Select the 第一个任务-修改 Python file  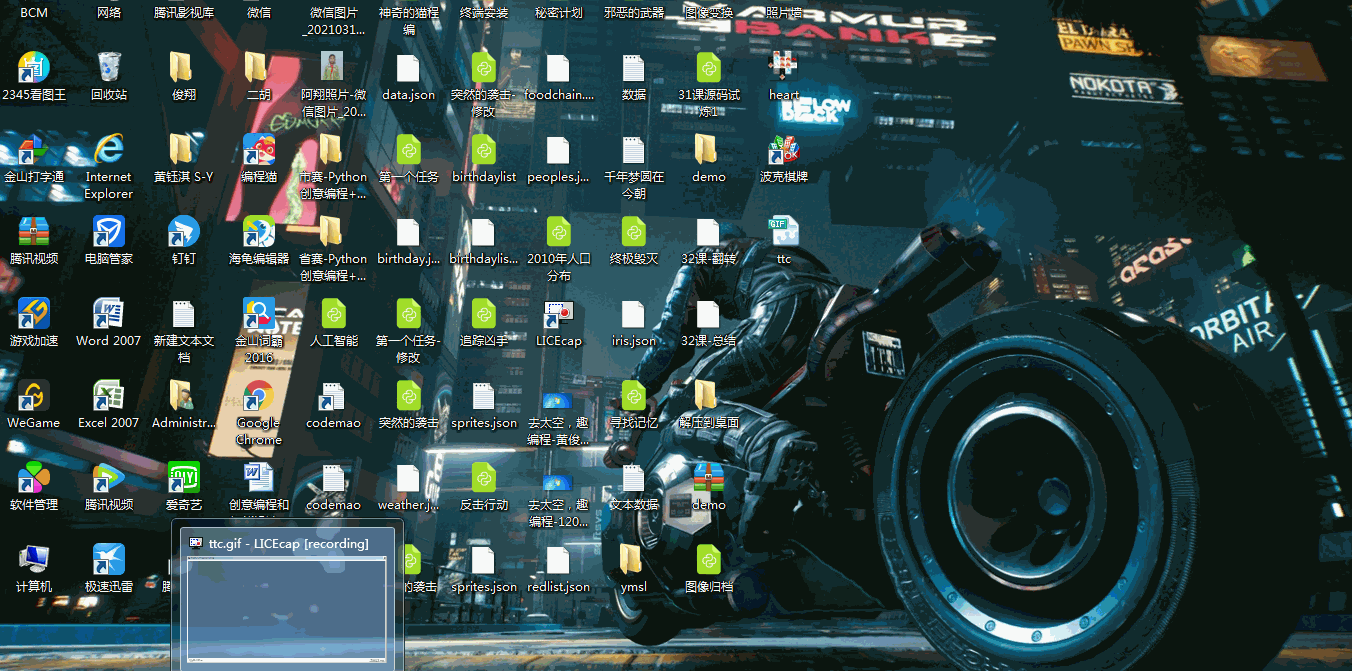coord(409,314)
